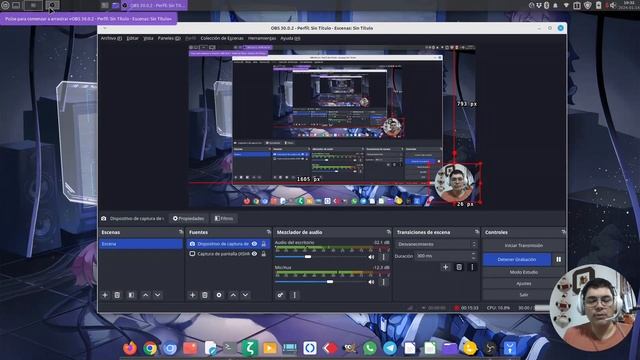
Task: Toggle visibility of Dispositivo de captura source
Action: (254, 244)
